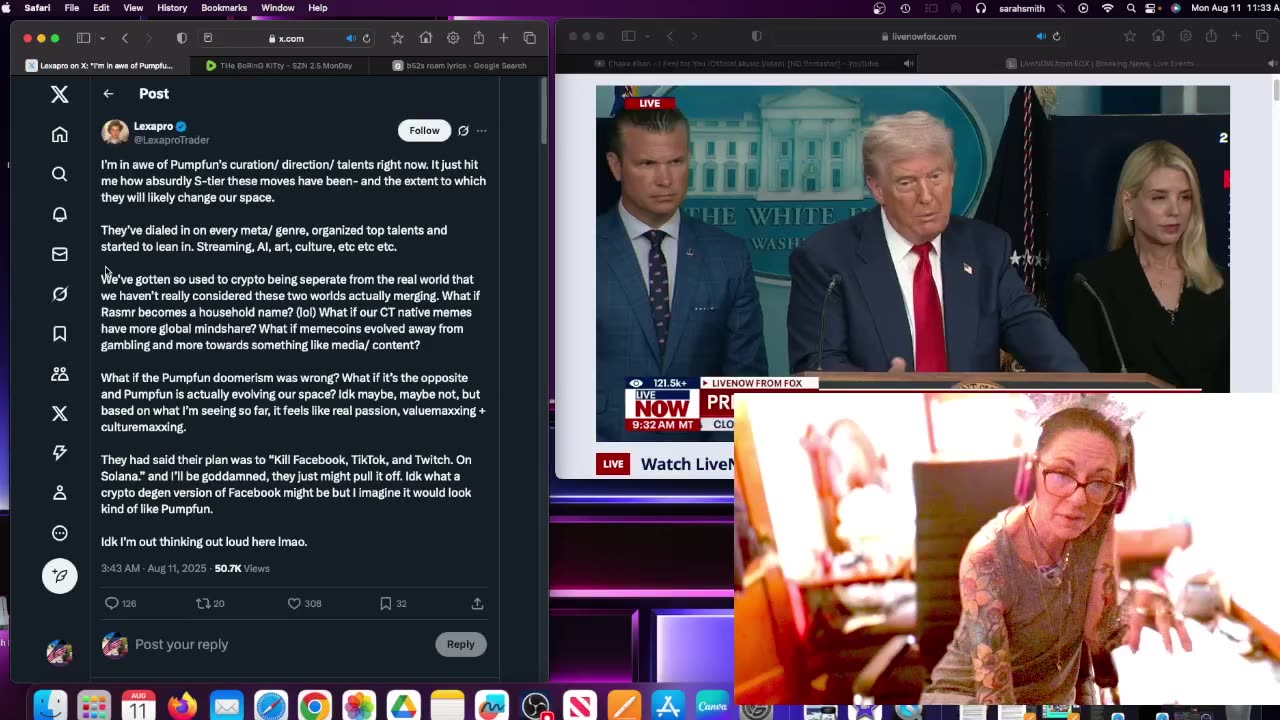Image resolution: width=1280 pixels, height=720 pixels.
Task: Open new tab in front Safari window
Action: (504, 38)
